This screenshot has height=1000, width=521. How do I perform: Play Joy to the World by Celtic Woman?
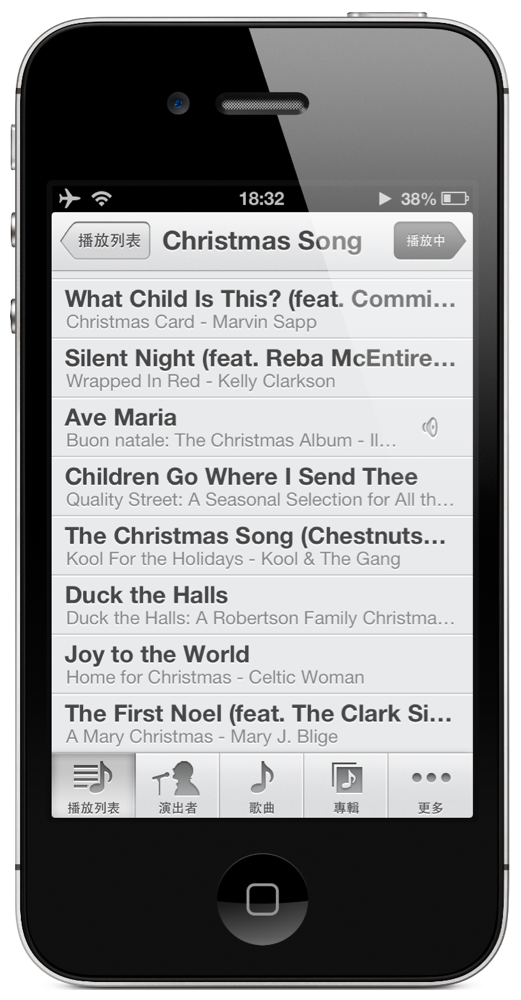(x=262, y=665)
